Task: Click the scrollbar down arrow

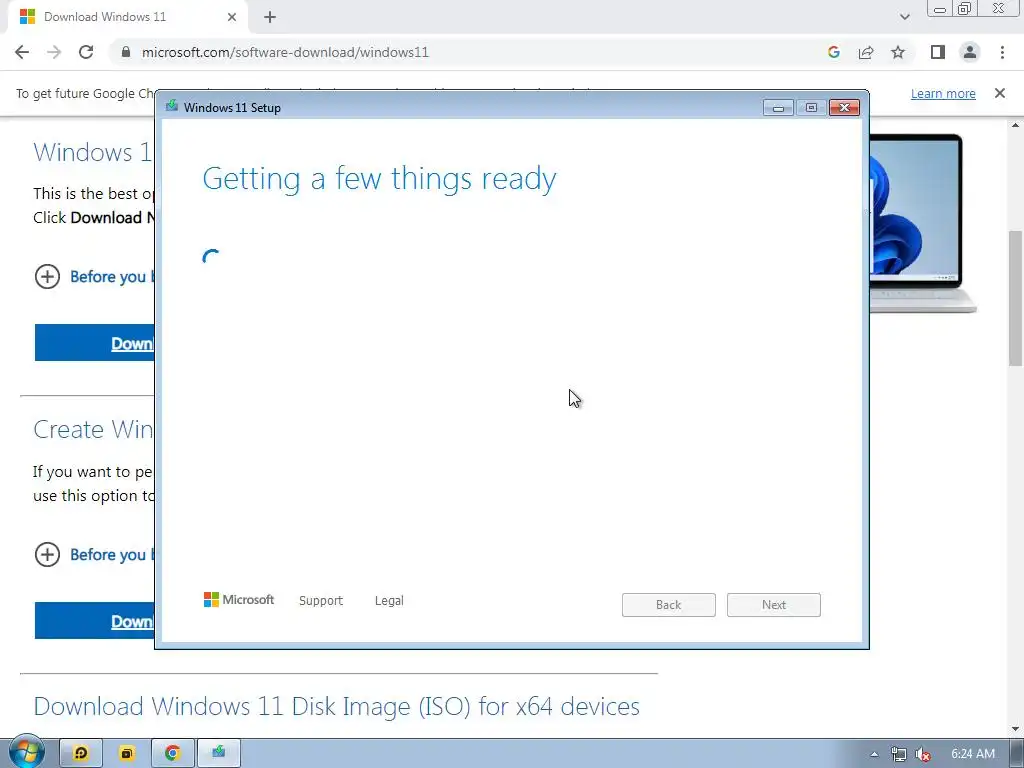Action: click(x=1016, y=729)
